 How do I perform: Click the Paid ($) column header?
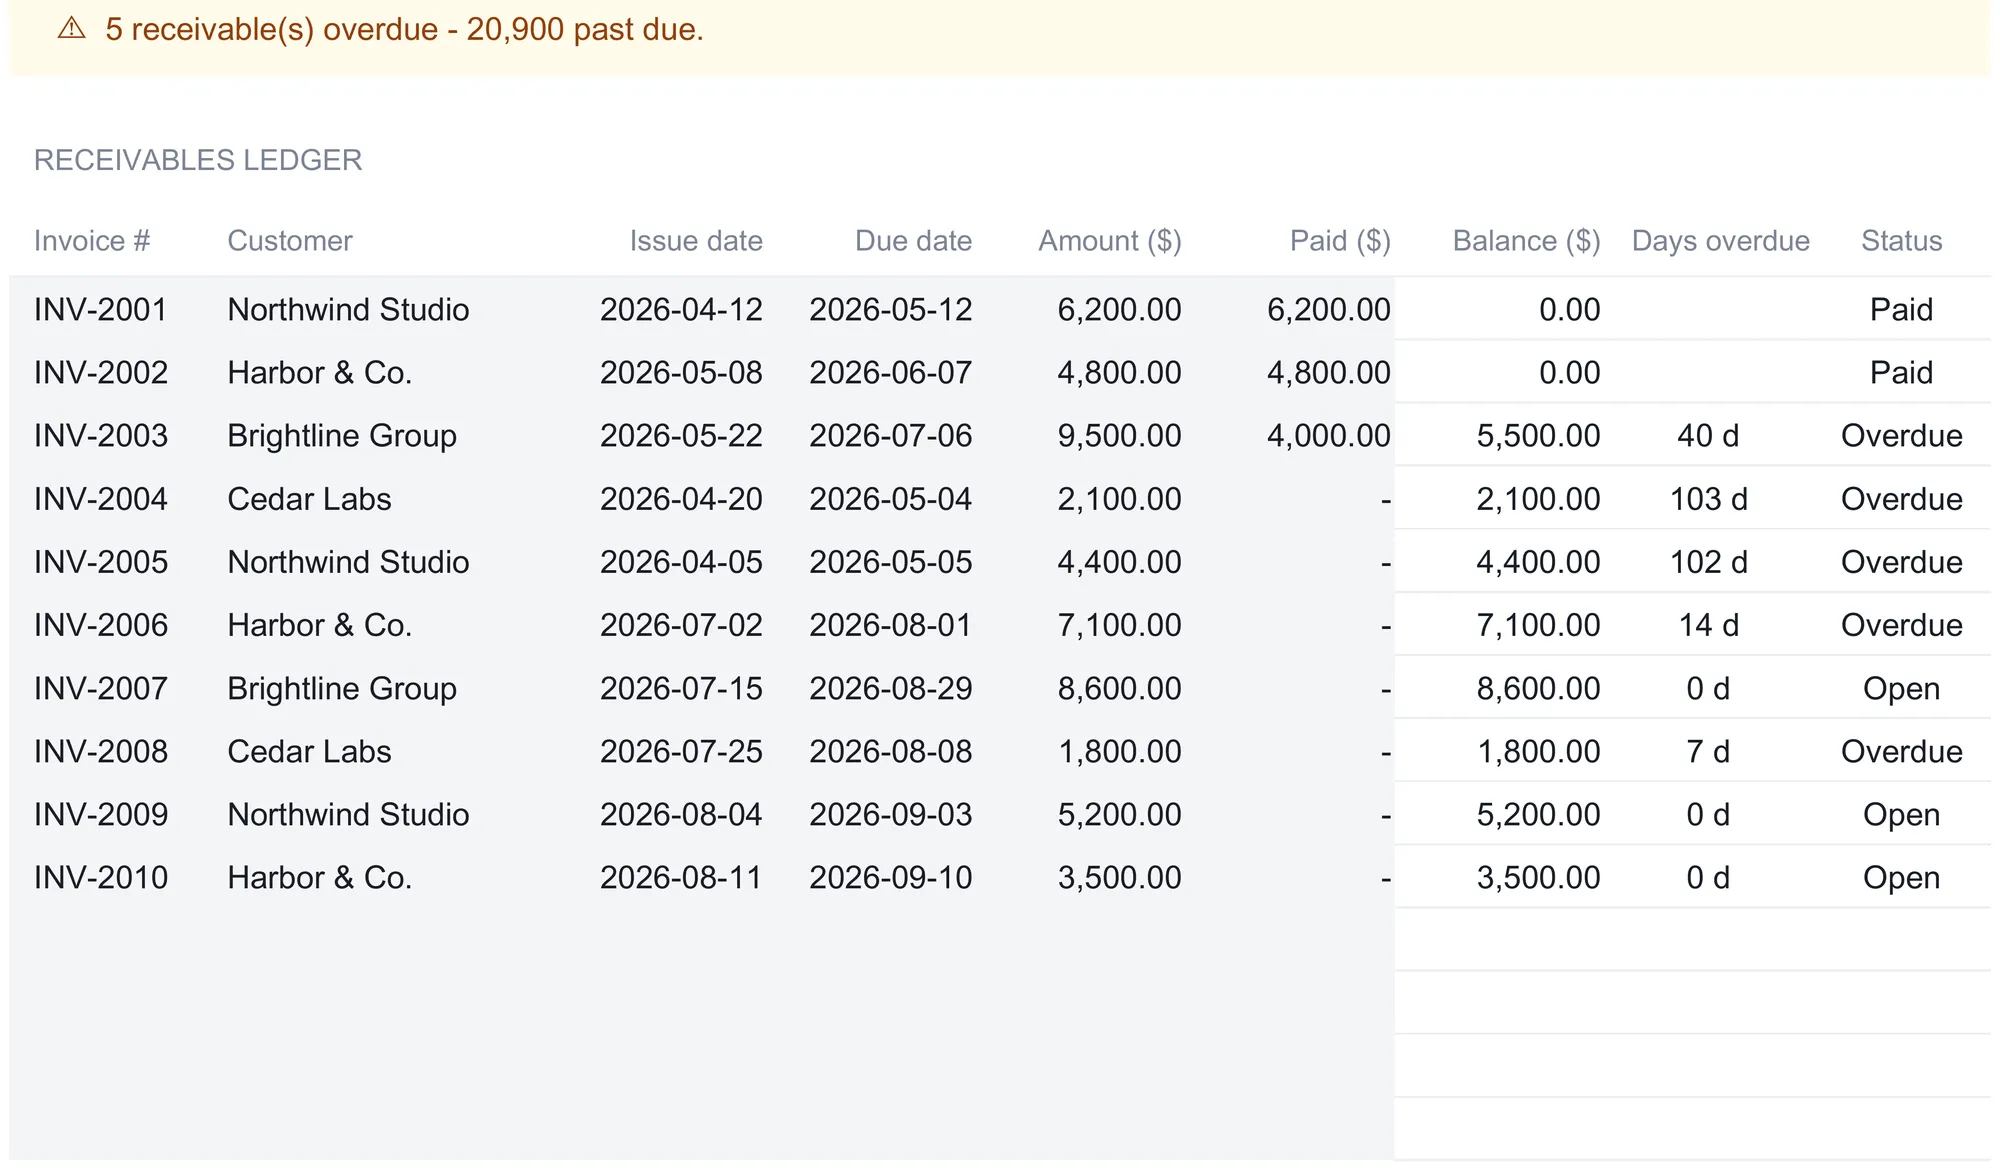point(1340,241)
